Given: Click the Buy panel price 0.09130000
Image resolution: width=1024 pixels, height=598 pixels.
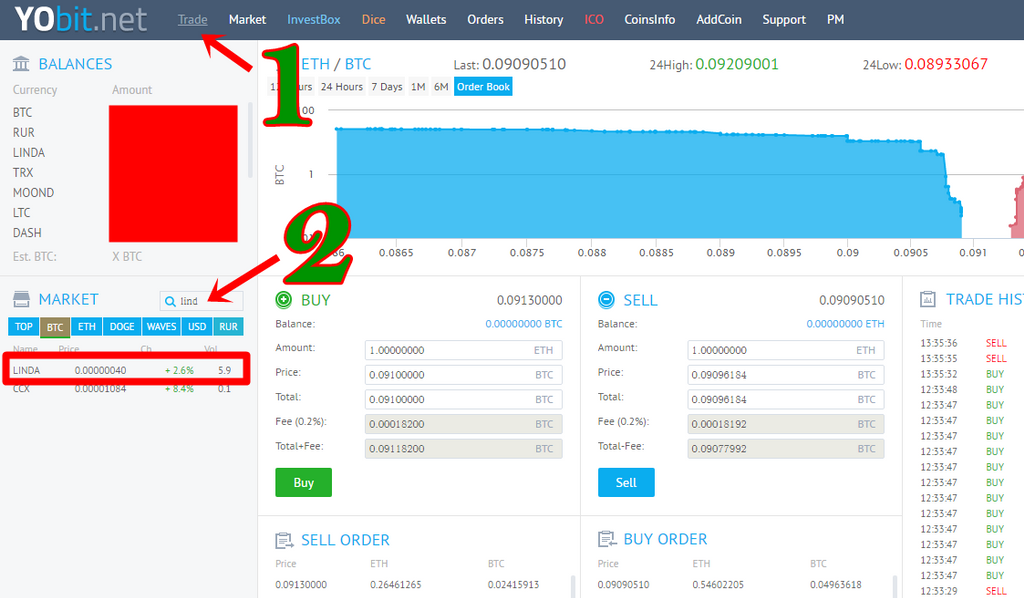Looking at the screenshot, I should tap(530, 300).
